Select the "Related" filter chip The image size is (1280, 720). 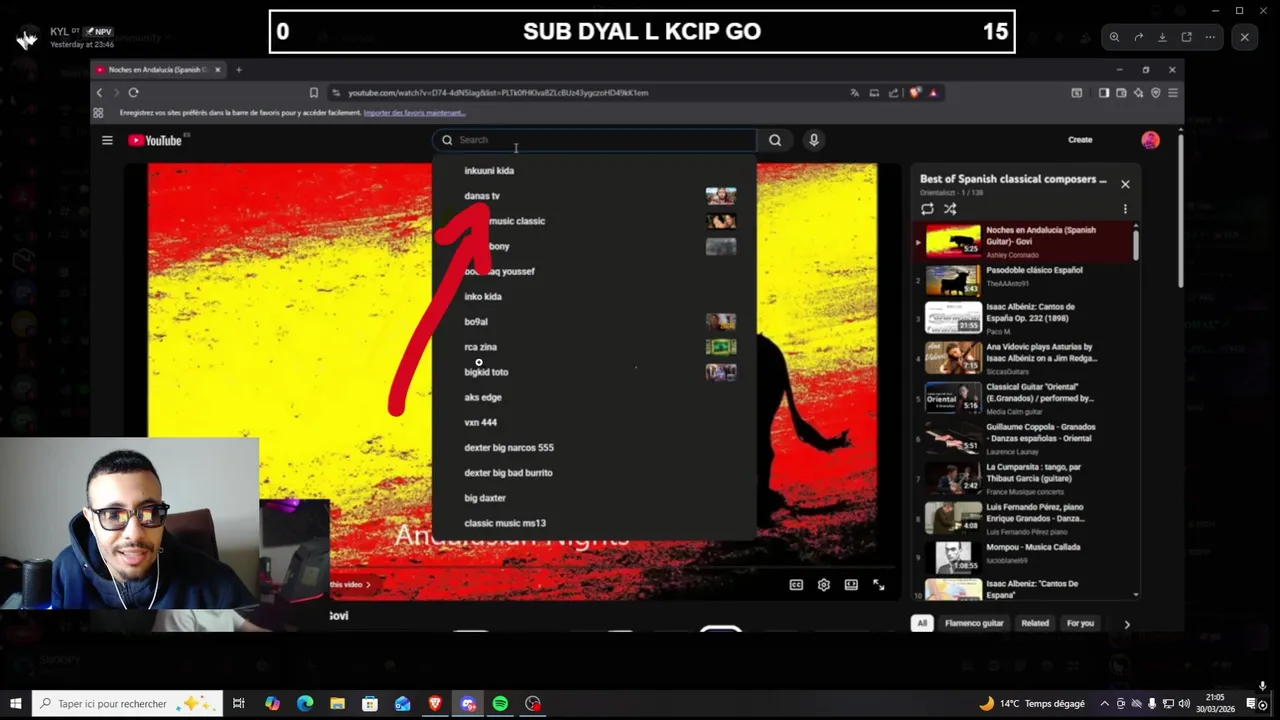coord(1035,623)
